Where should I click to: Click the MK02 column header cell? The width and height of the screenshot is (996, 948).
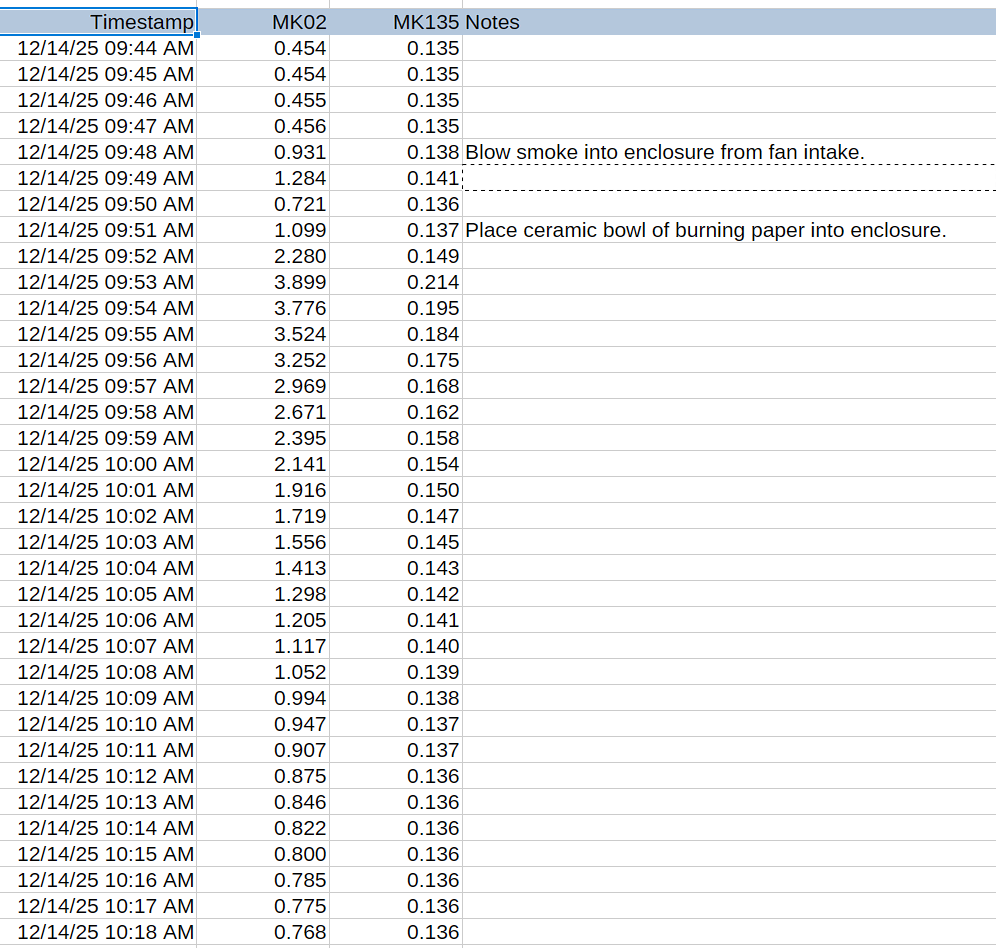(264, 22)
